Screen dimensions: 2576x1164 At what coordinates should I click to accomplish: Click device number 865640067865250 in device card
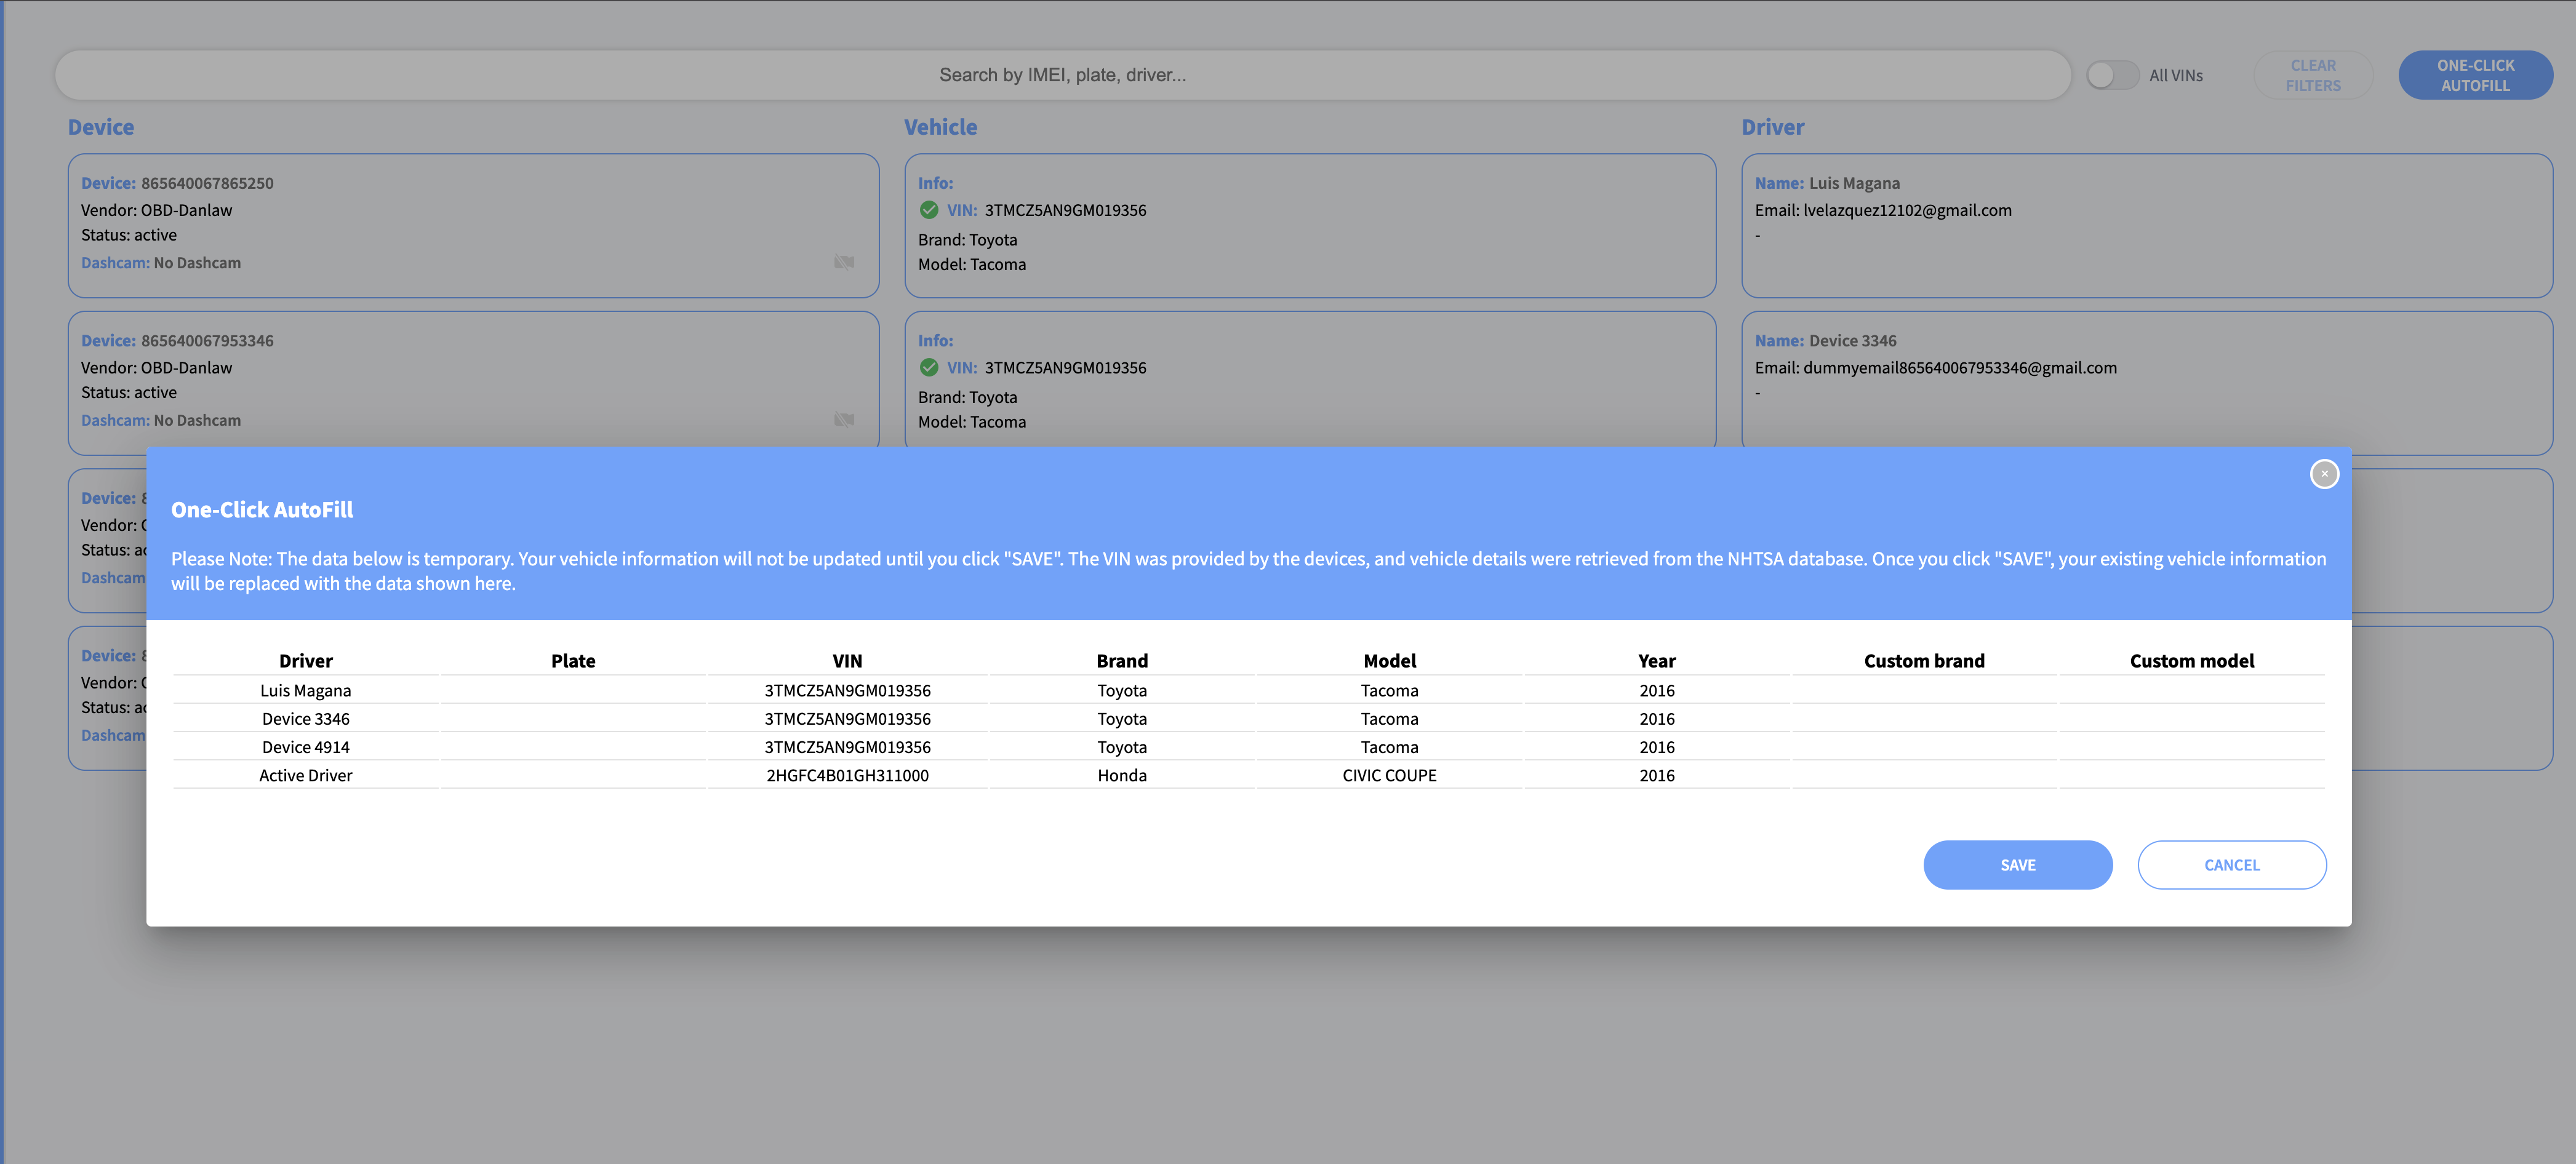(x=207, y=183)
